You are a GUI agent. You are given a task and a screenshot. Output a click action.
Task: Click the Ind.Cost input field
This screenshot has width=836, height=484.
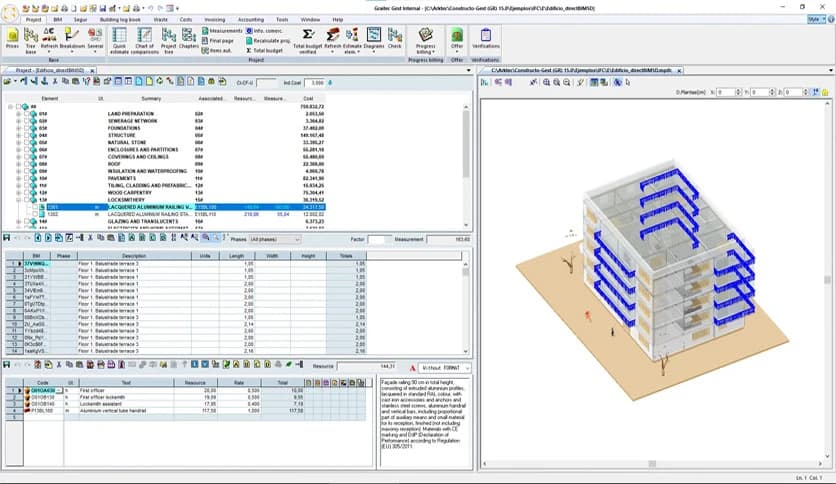[x=315, y=83]
